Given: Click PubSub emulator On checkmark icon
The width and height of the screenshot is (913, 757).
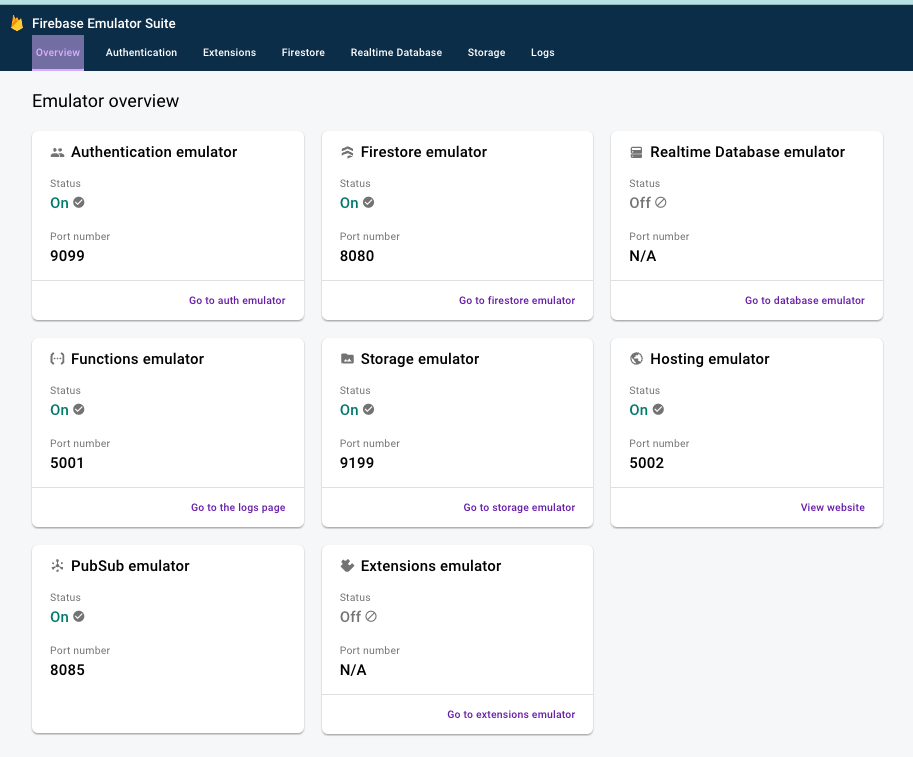Looking at the screenshot, I should tap(79, 616).
